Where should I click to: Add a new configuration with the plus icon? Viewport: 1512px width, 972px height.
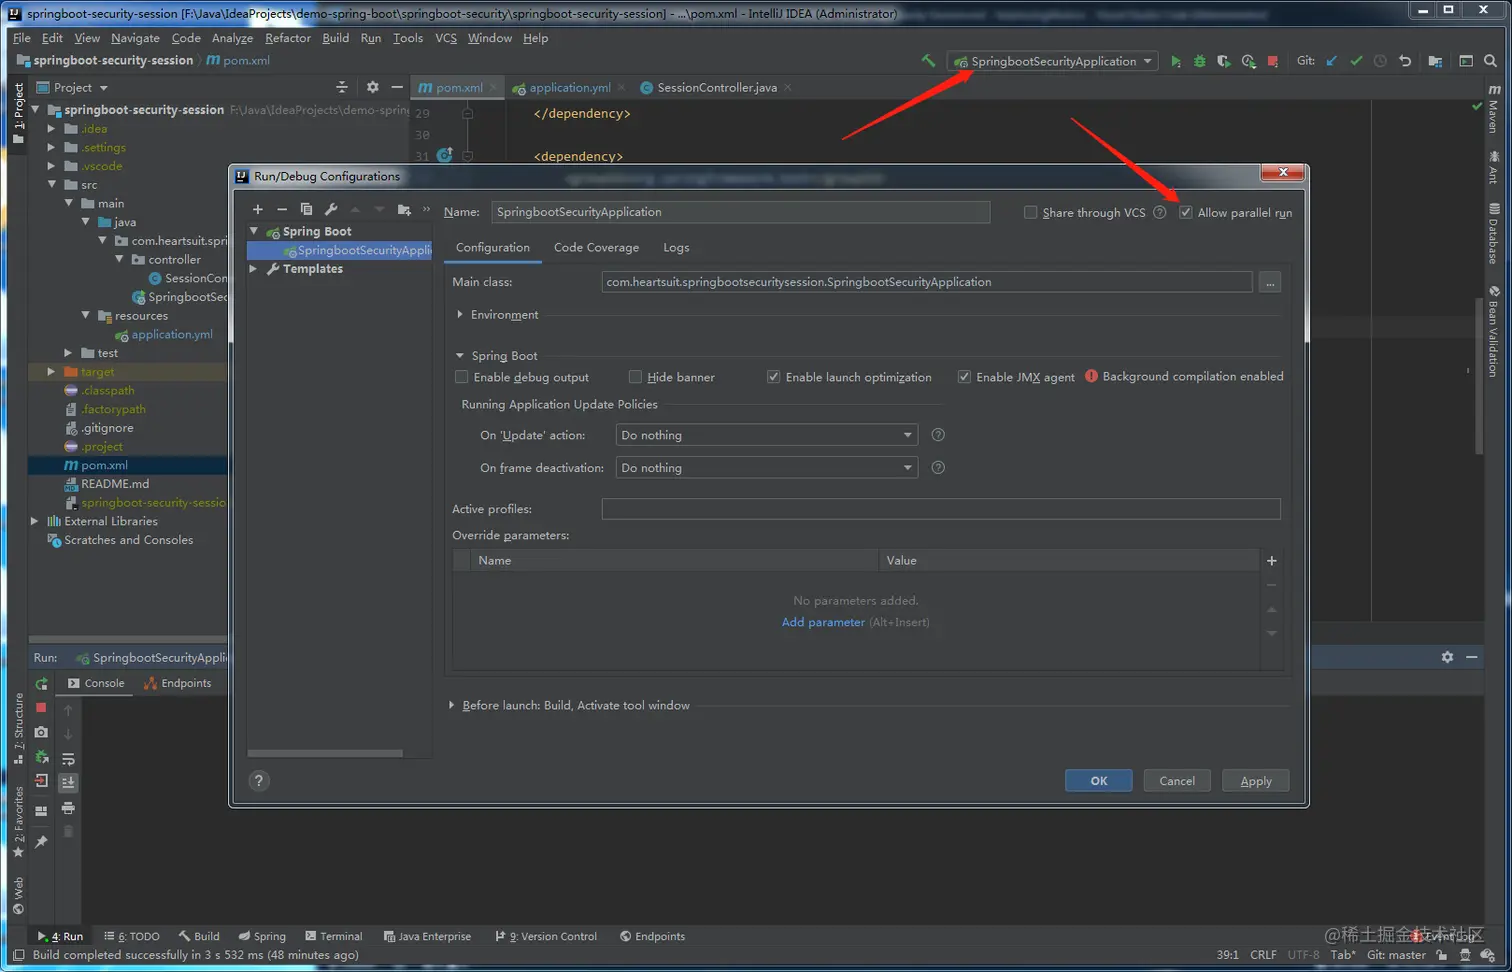click(x=258, y=209)
